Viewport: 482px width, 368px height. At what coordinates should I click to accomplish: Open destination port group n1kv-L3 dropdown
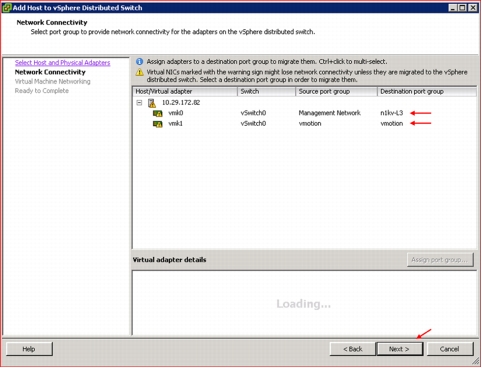(x=392, y=113)
